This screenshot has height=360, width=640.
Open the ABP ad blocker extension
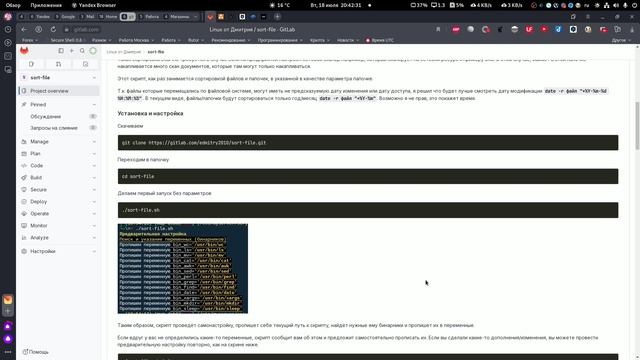(456, 29)
